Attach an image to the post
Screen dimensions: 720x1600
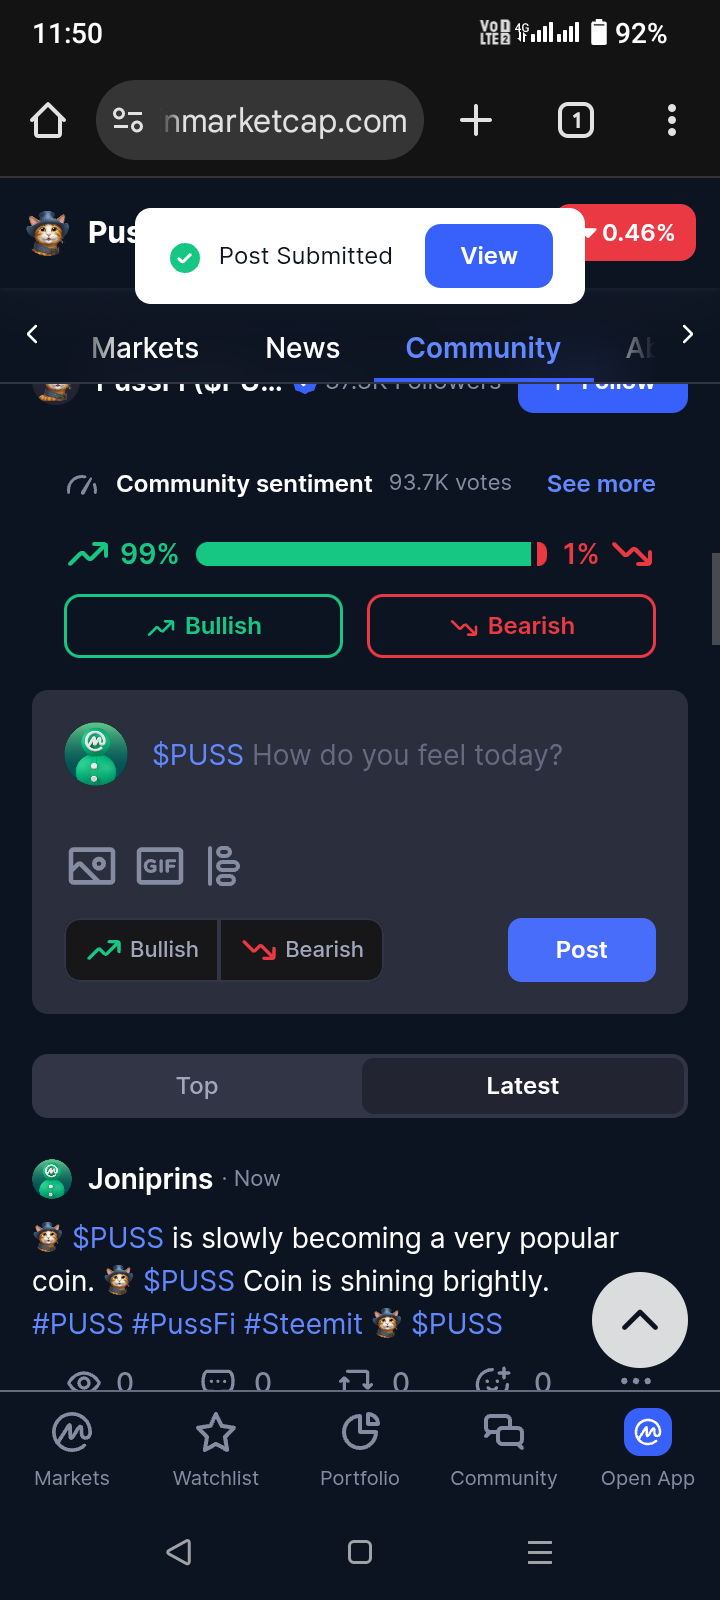coord(92,866)
